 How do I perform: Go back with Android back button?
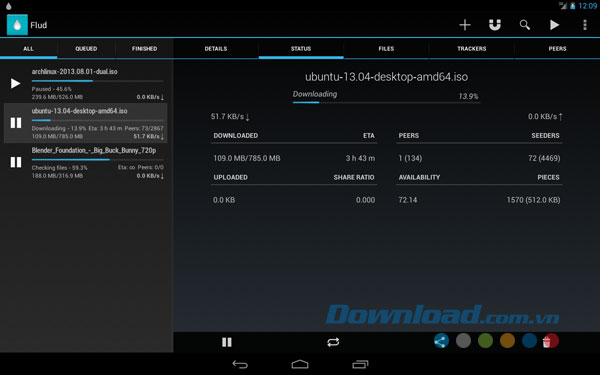tap(240, 365)
